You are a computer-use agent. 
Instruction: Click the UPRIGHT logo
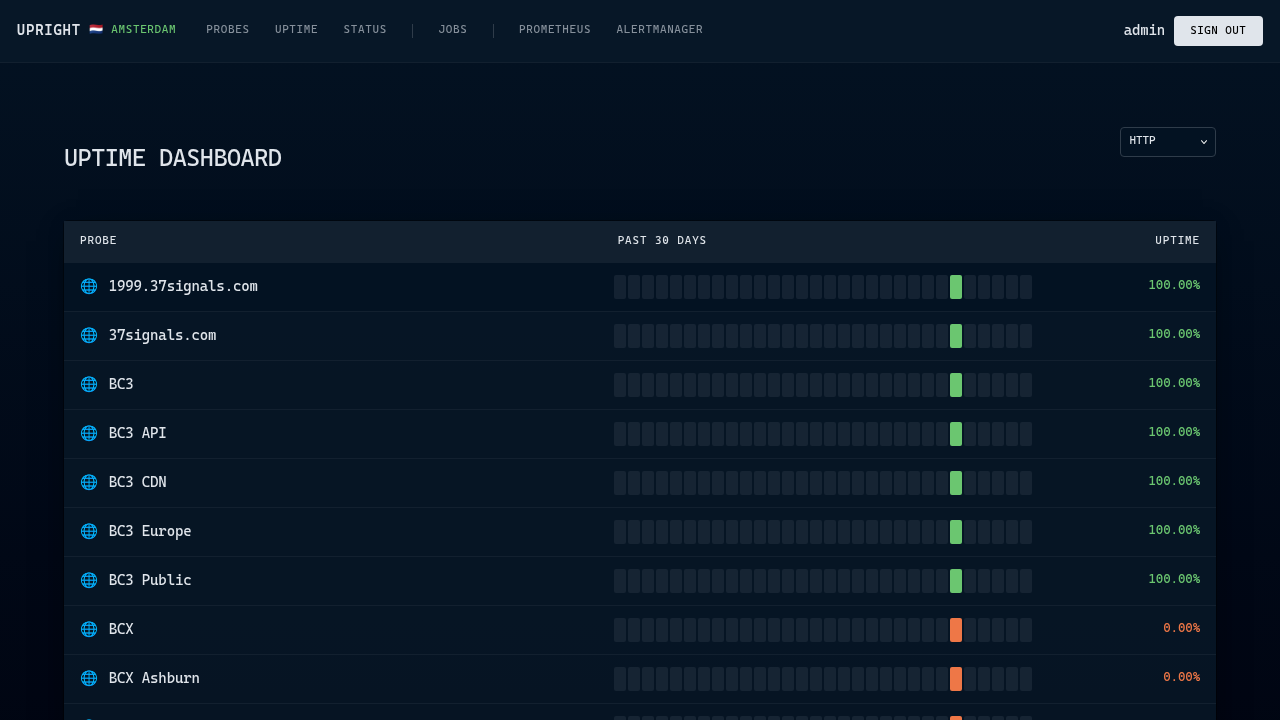point(48,30)
